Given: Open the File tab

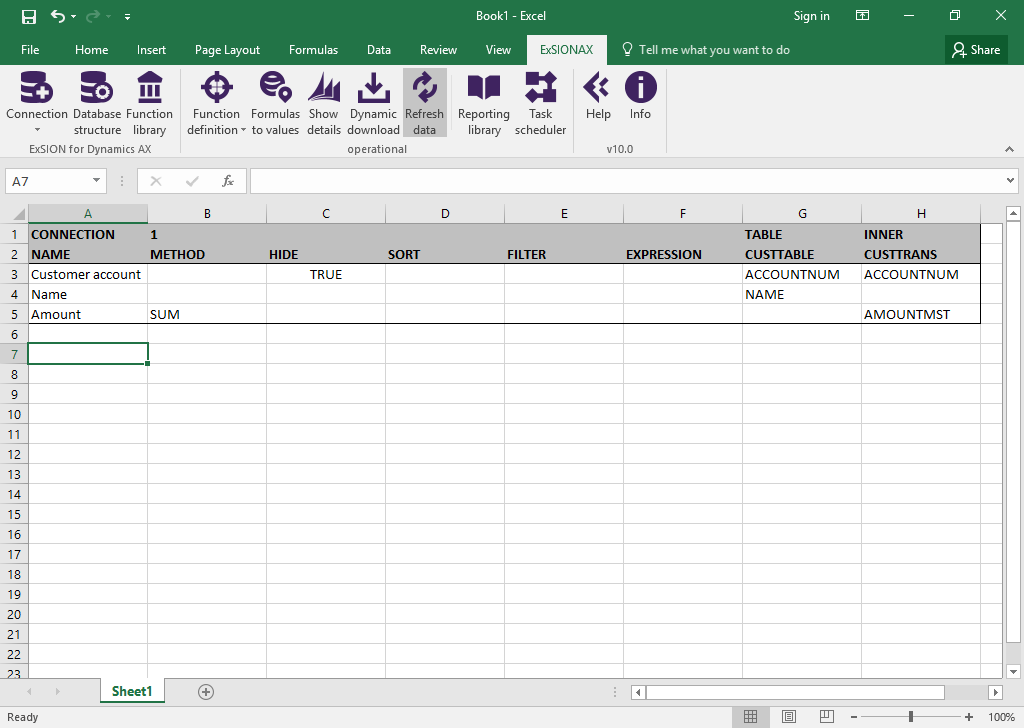Looking at the screenshot, I should [x=30, y=50].
